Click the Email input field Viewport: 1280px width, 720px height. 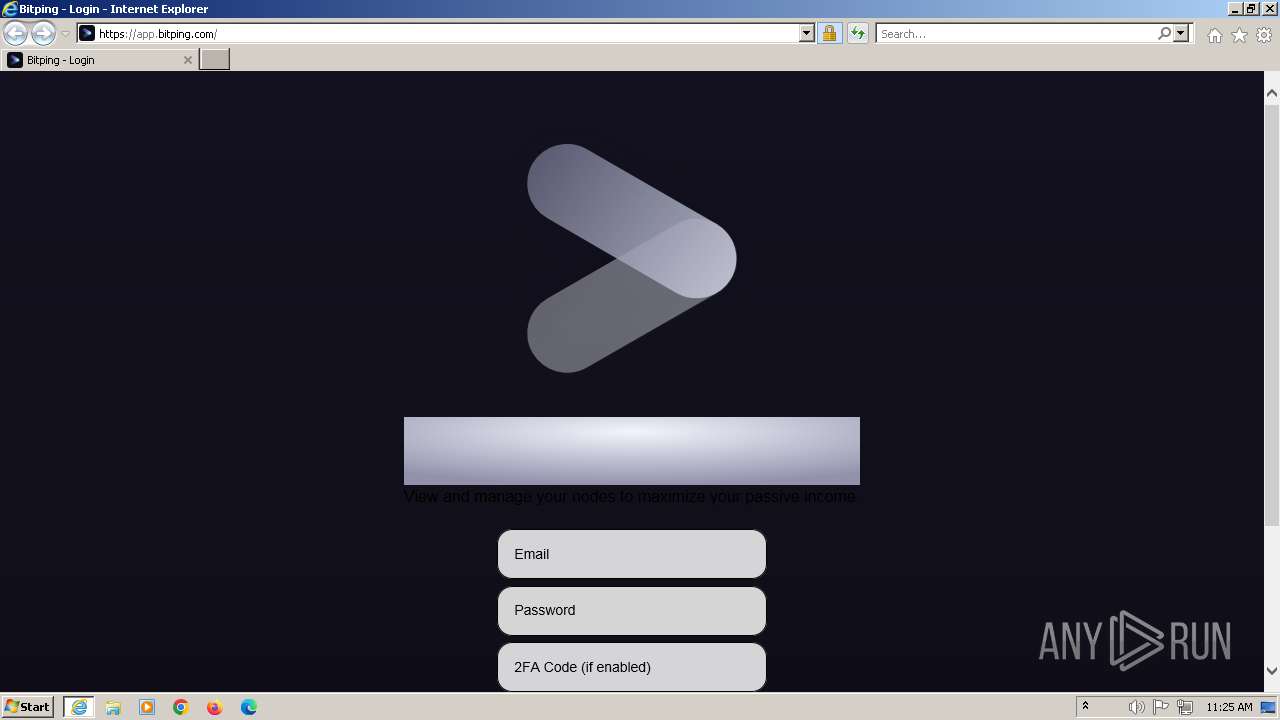pyautogui.click(x=632, y=554)
